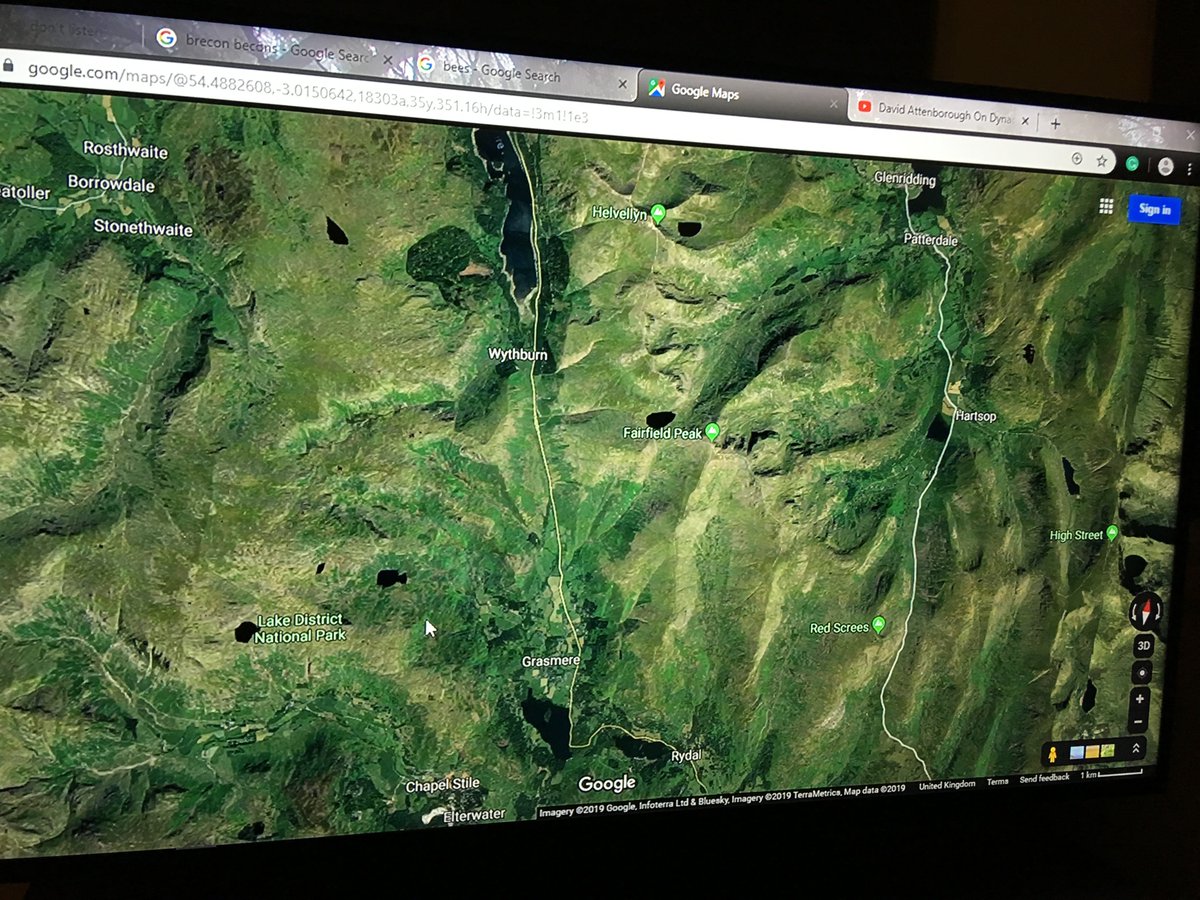Image resolution: width=1200 pixels, height=900 pixels.
Task: Click the 1 km scale bar
Action: point(1110,773)
